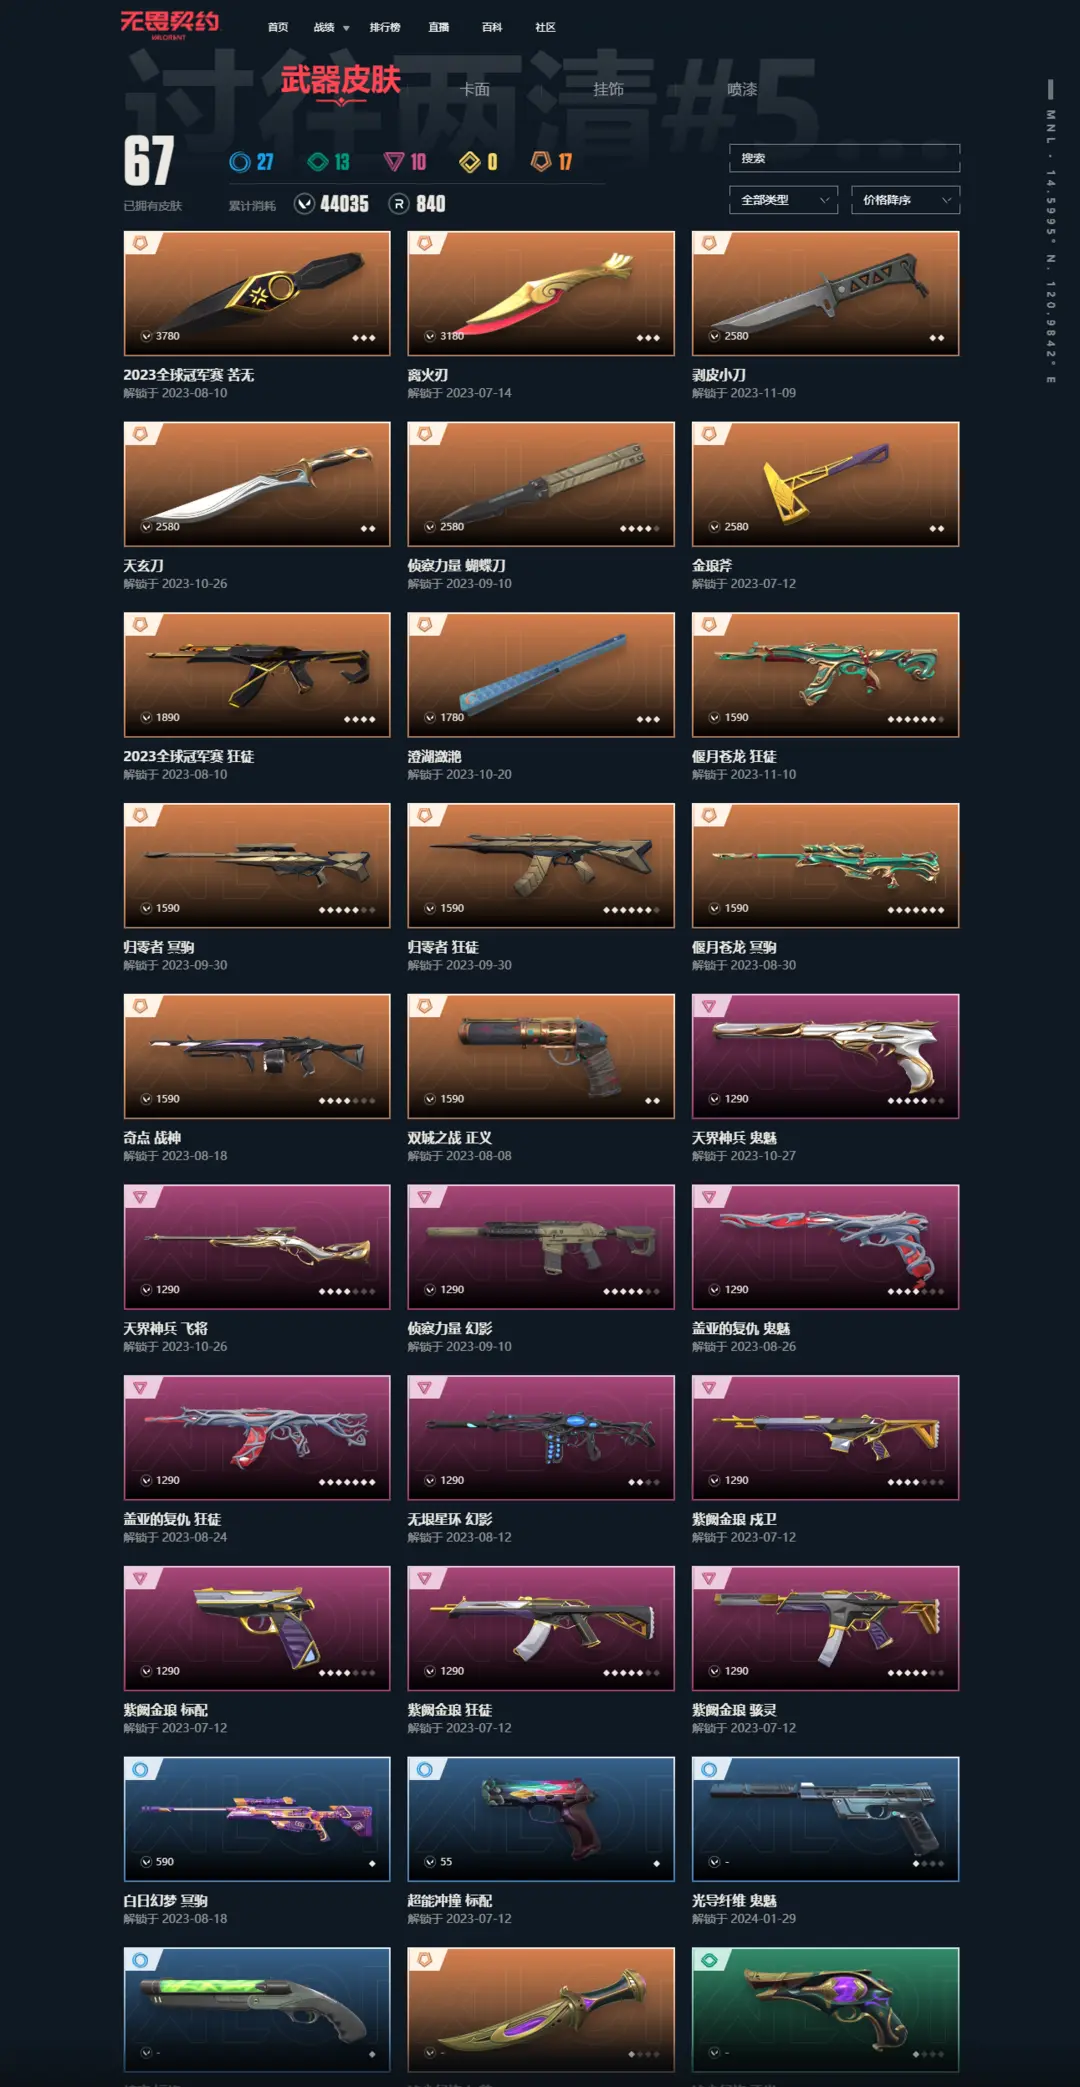
Task: Click the green Deluxe-tier icon showing 13
Action: coord(318,162)
